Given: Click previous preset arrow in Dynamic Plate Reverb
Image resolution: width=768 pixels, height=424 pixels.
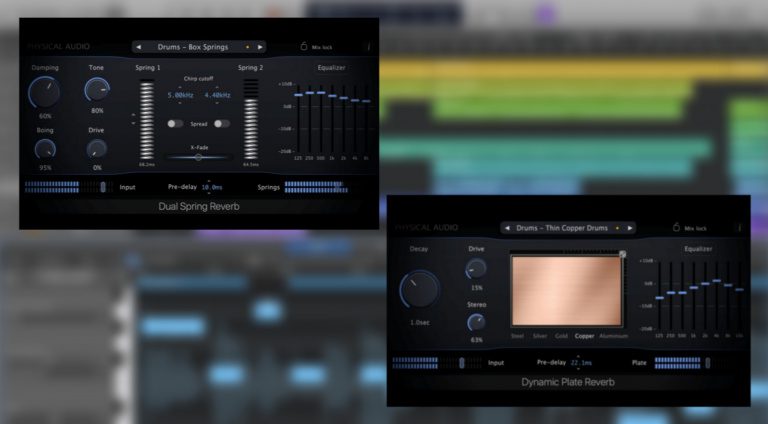Looking at the screenshot, I should (x=507, y=228).
